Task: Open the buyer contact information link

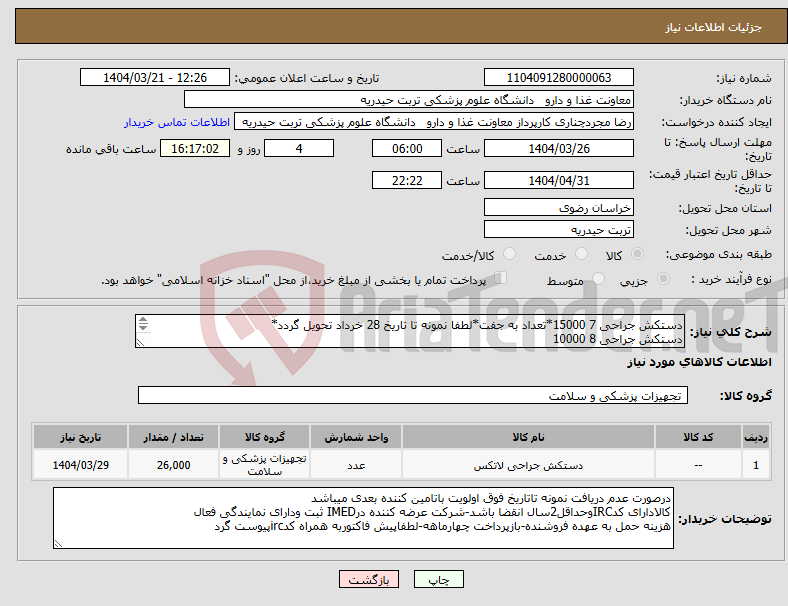Action: [177, 122]
